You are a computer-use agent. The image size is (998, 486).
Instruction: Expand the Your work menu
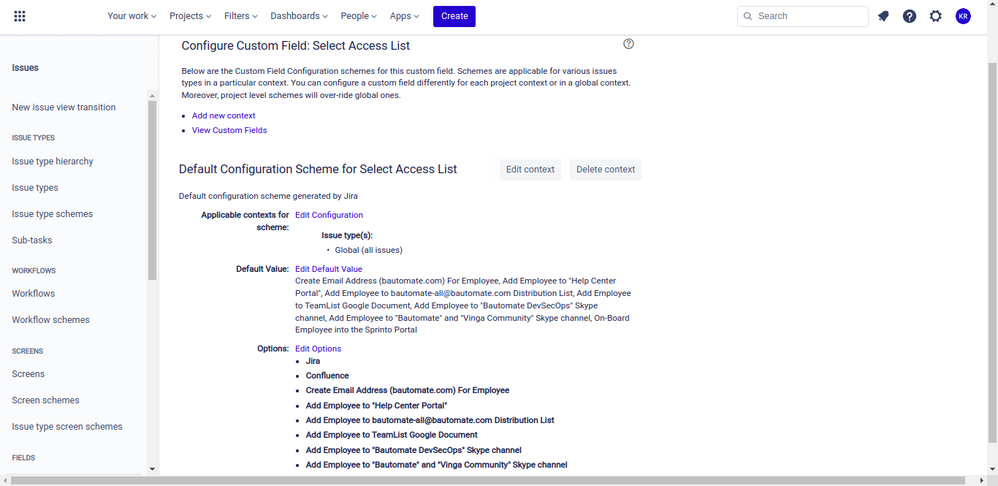132,16
